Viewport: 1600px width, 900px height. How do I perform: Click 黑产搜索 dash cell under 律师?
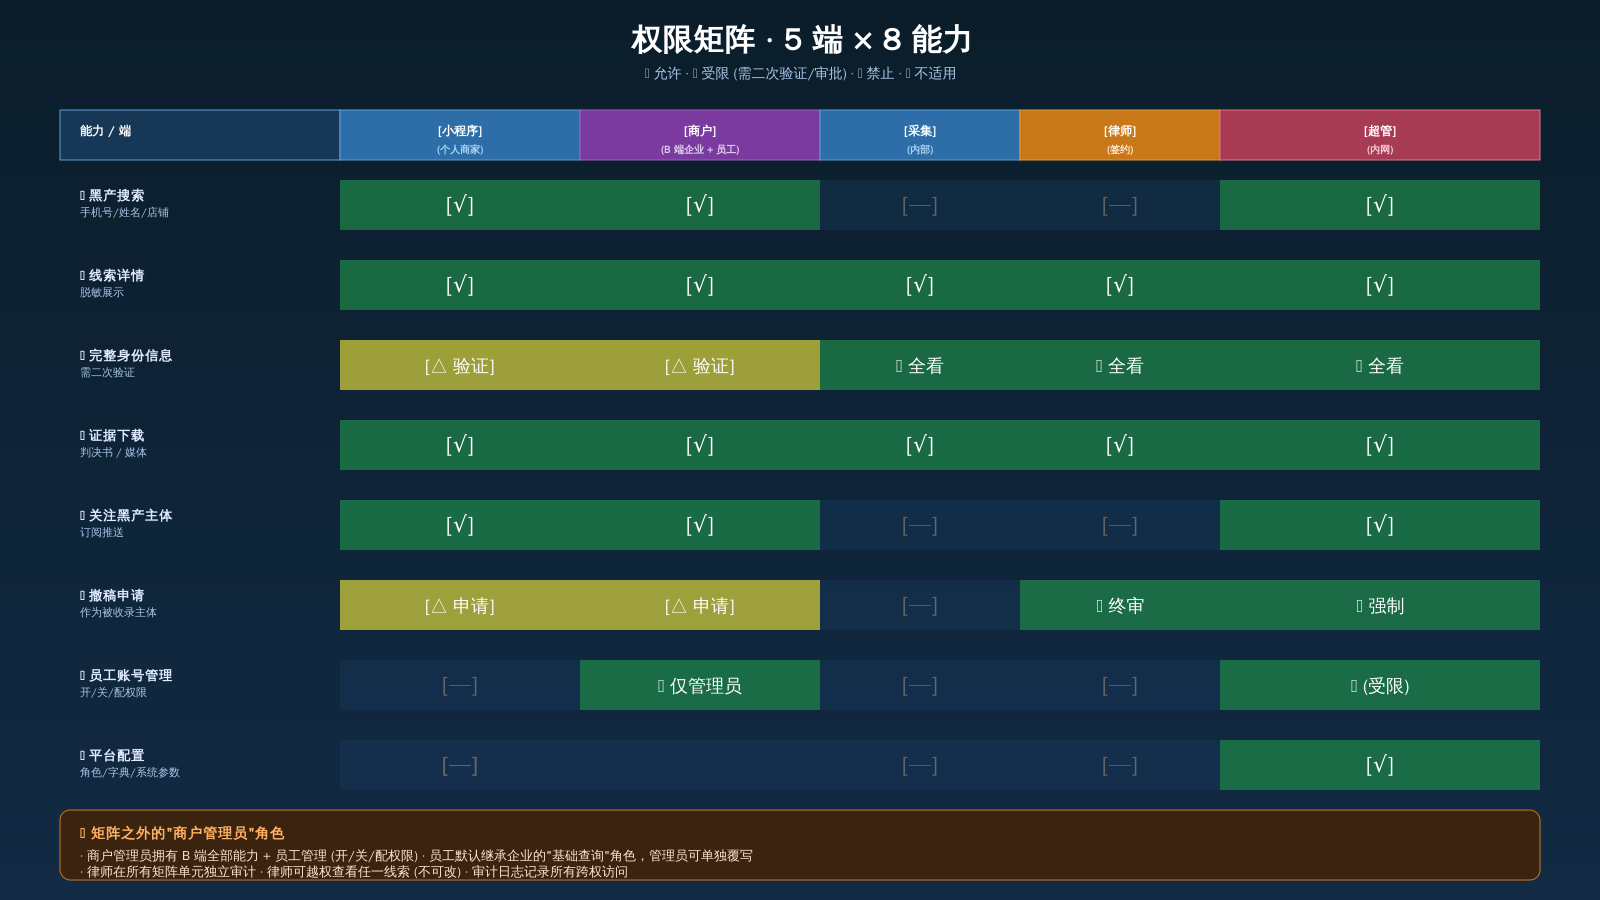point(1120,205)
